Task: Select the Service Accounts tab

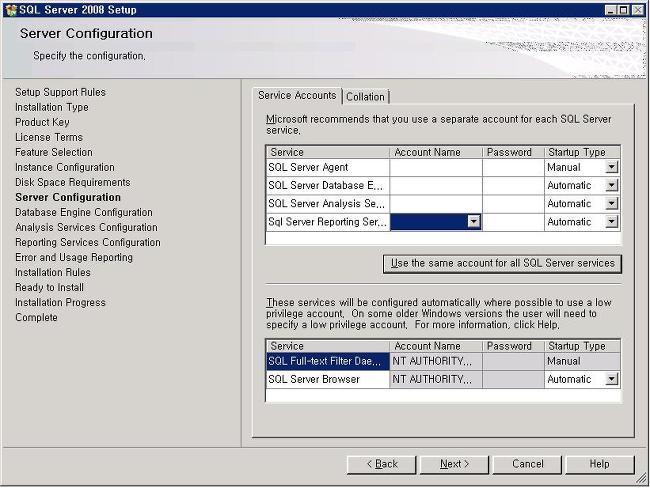Action: point(297,95)
